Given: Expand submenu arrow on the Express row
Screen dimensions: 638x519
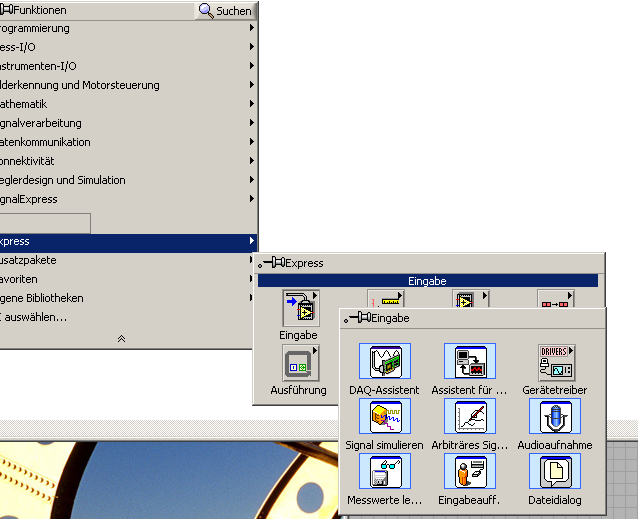Looking at the screenshot, I should [x=252, y=241].
